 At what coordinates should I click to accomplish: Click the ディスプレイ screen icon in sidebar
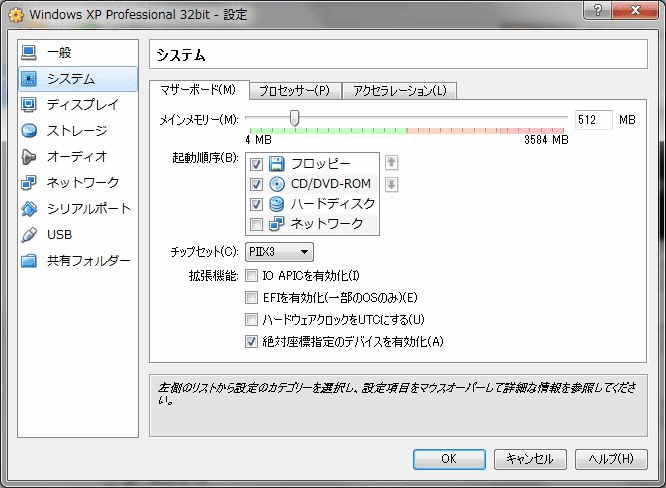point(28,104)
